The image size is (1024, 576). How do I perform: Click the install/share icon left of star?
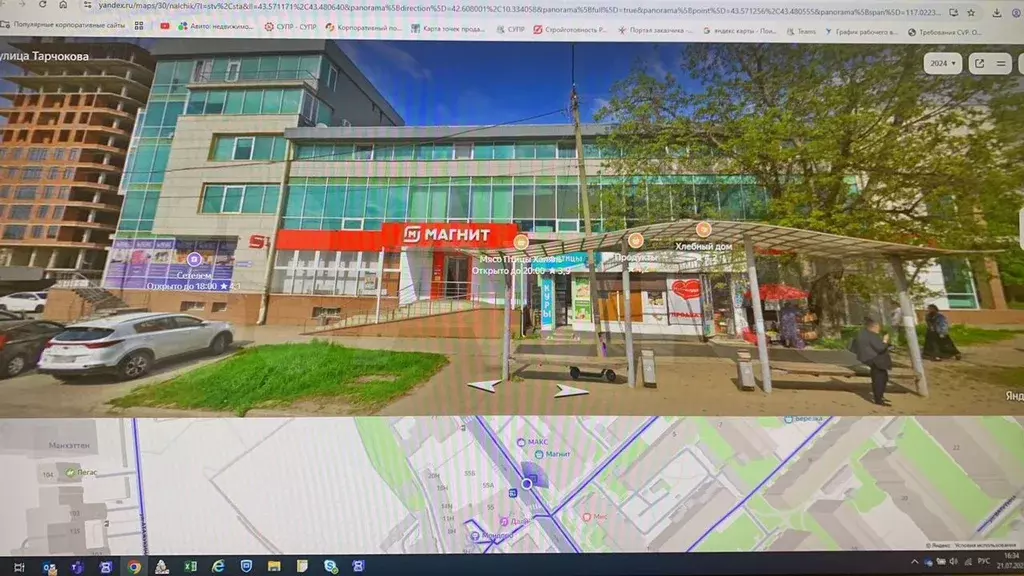(x=953, y=12)
